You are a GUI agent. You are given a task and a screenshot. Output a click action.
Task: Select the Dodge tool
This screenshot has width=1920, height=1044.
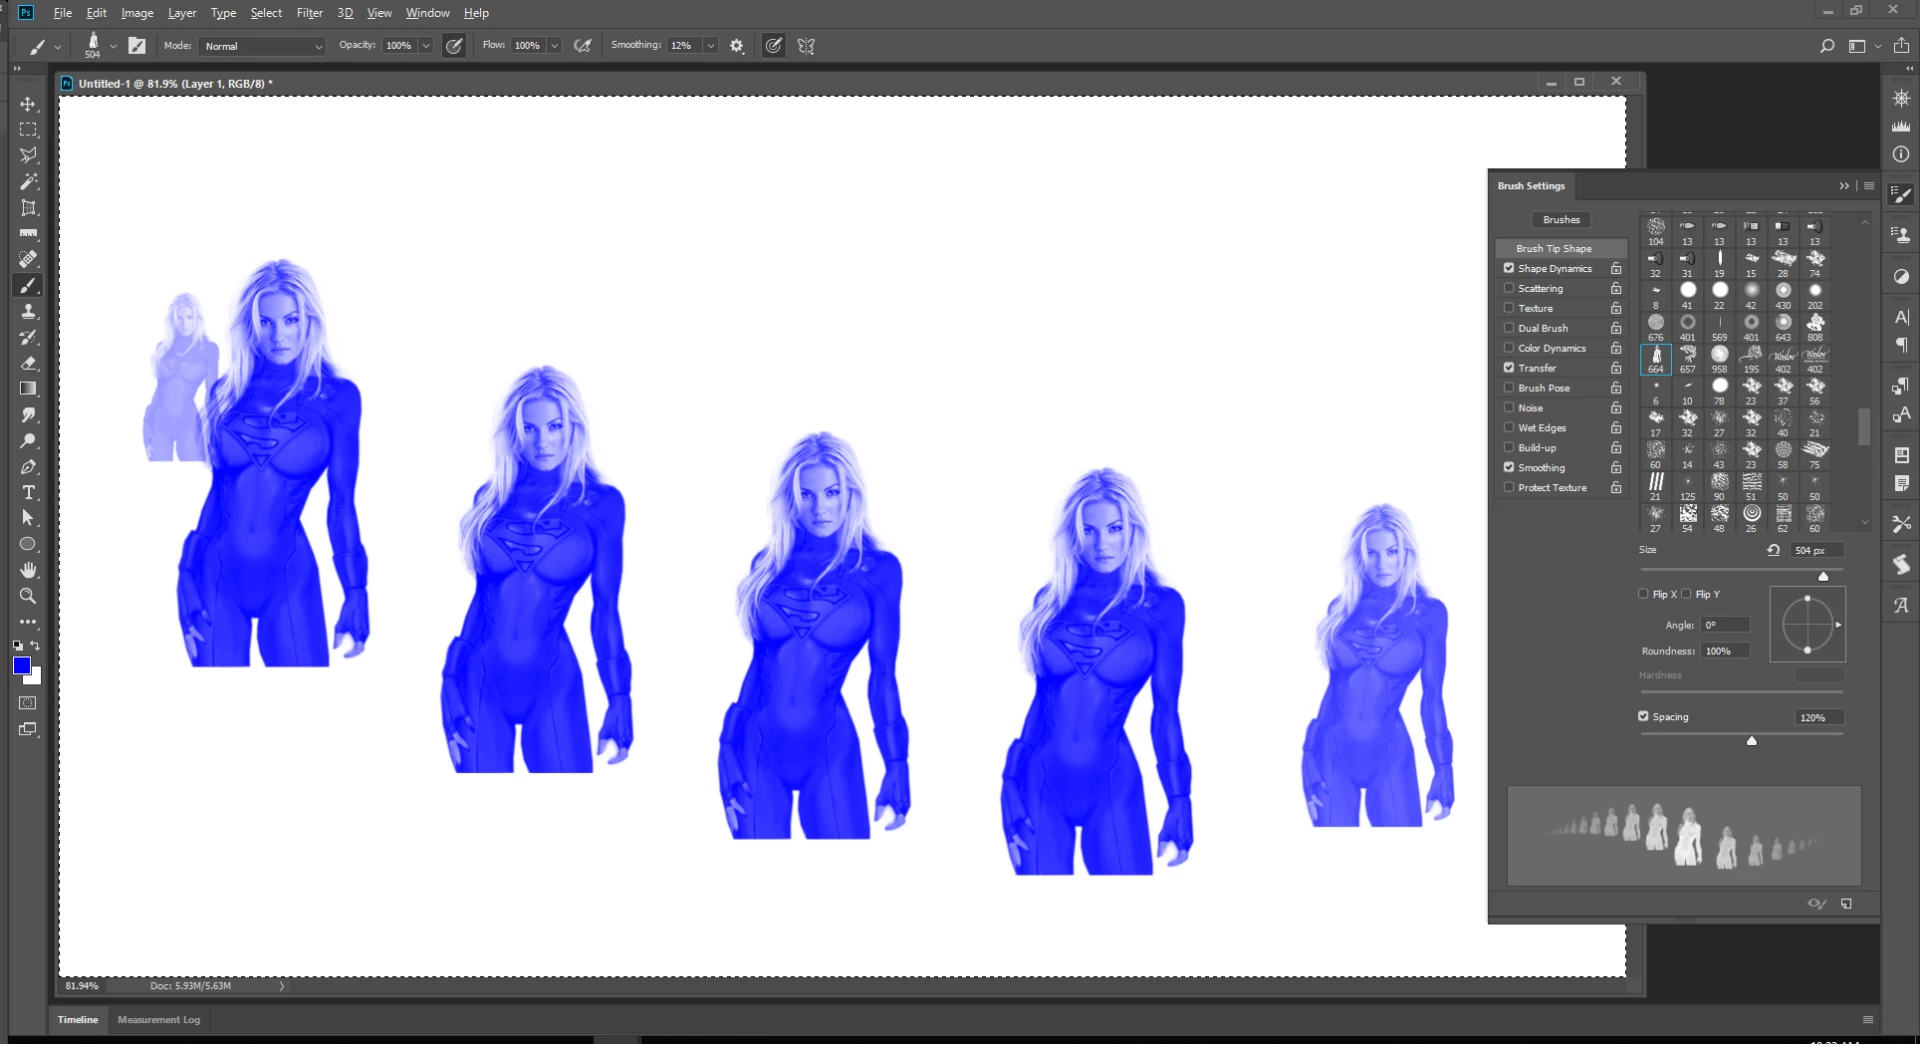click(x=28, y=440)
